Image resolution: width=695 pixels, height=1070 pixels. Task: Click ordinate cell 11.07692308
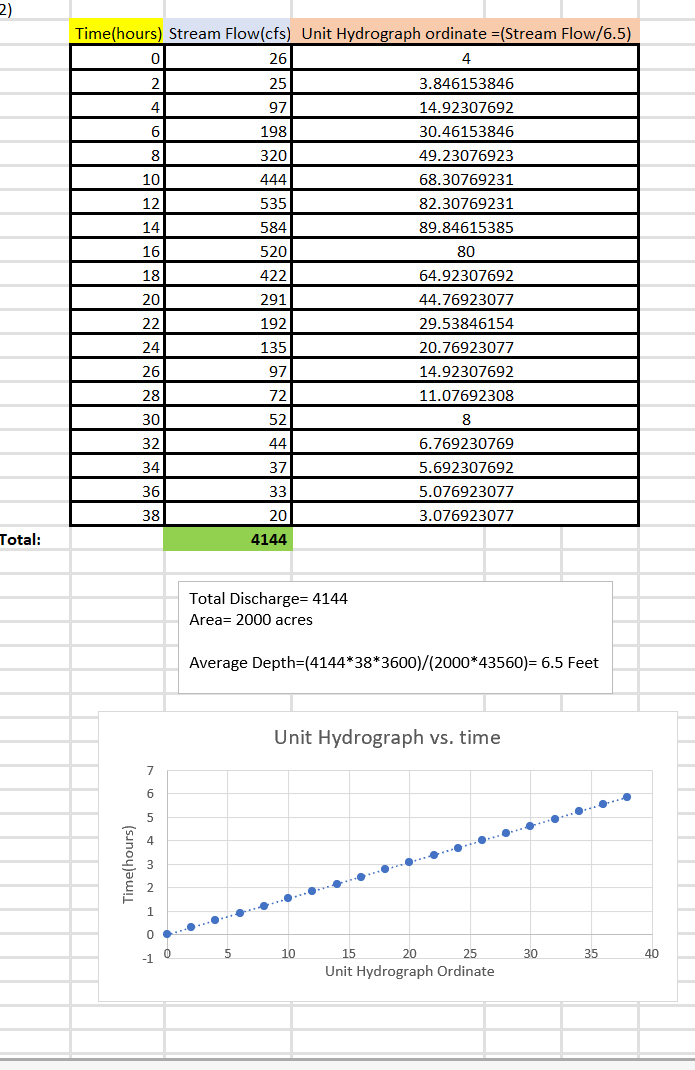pyautogui.click(x=466, y=395)
